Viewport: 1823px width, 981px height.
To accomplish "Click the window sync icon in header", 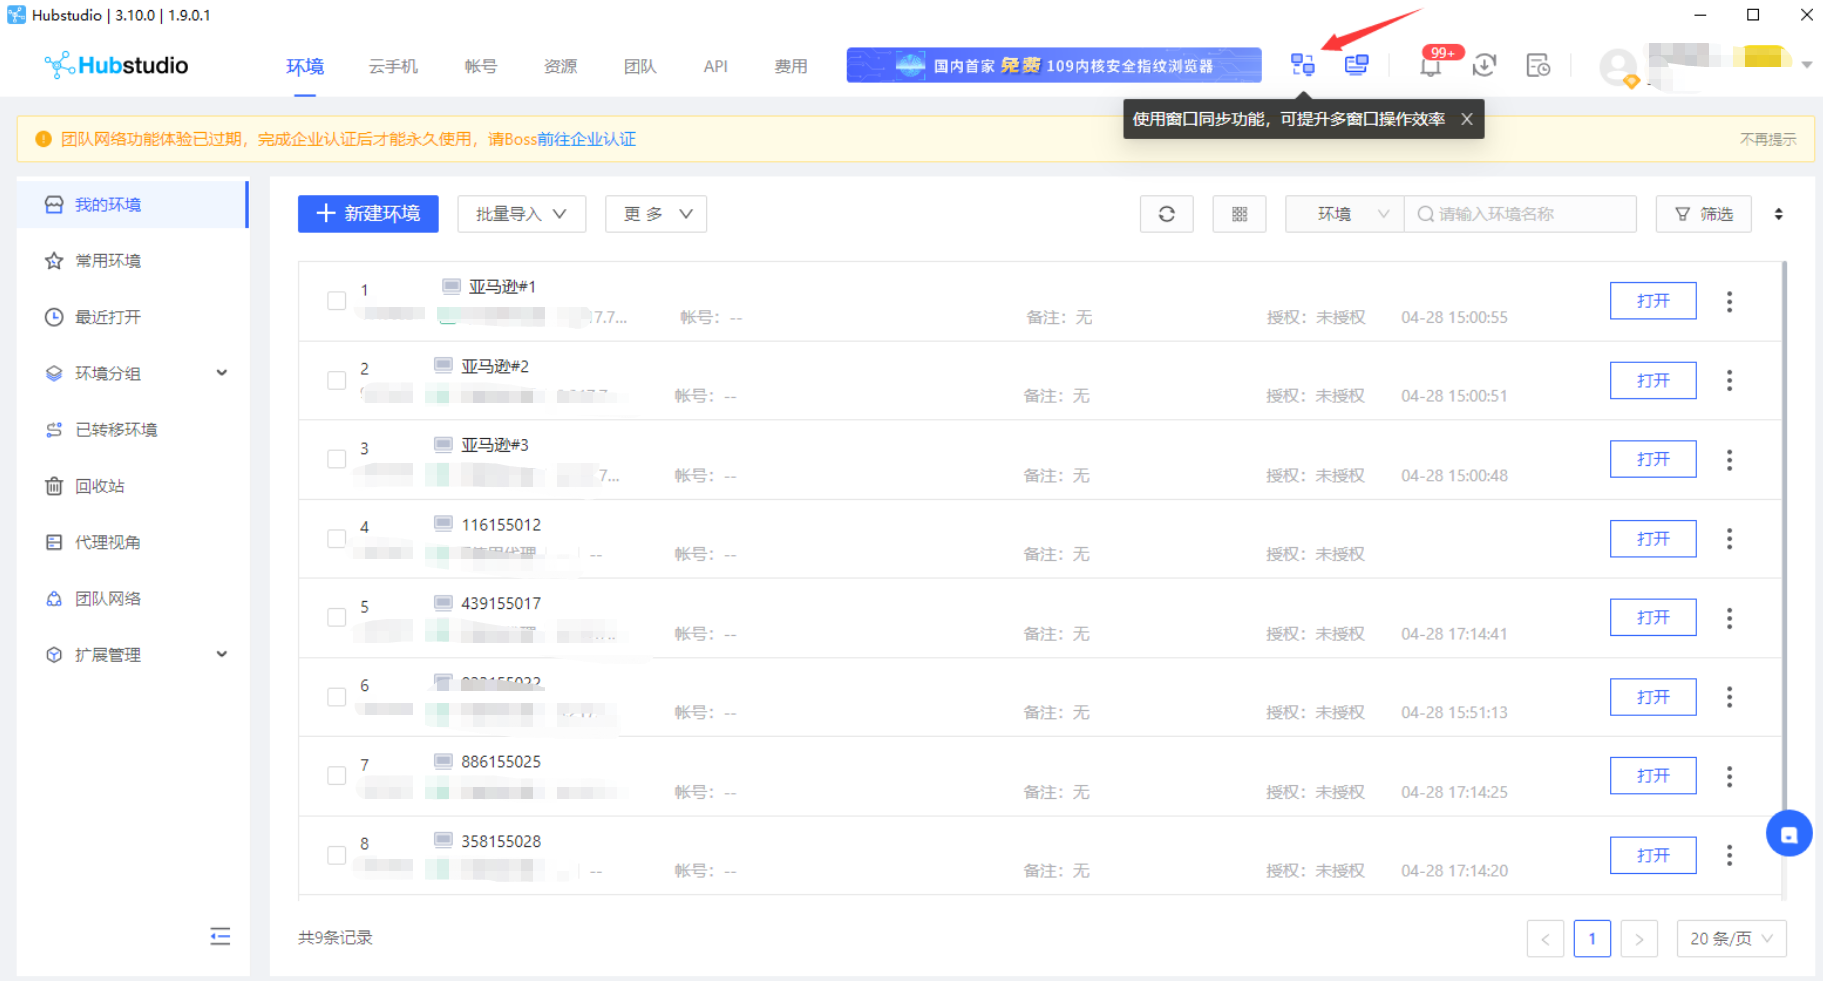I will [x=1302, y=65].
